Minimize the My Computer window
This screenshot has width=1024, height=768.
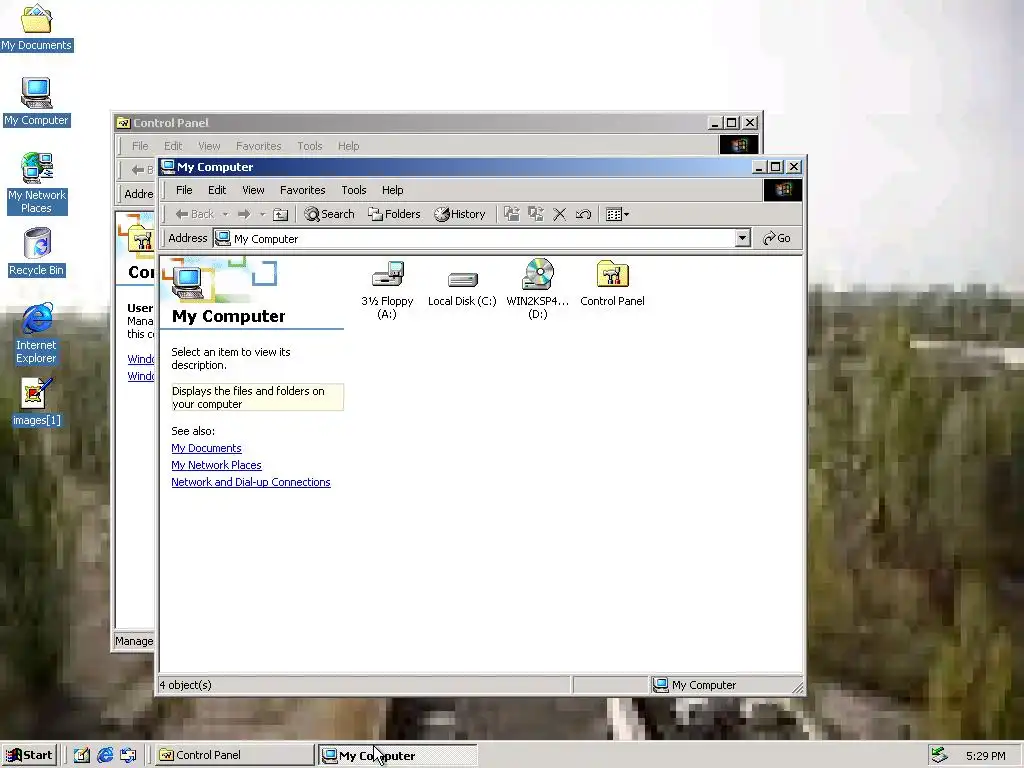[758, 167]
